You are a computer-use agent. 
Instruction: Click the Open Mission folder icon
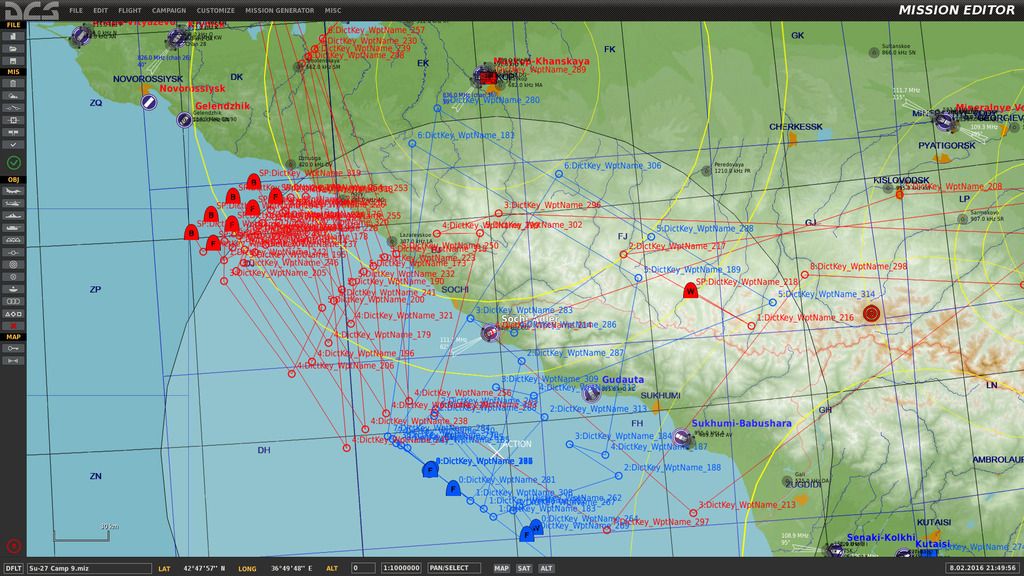coord(13,47)
